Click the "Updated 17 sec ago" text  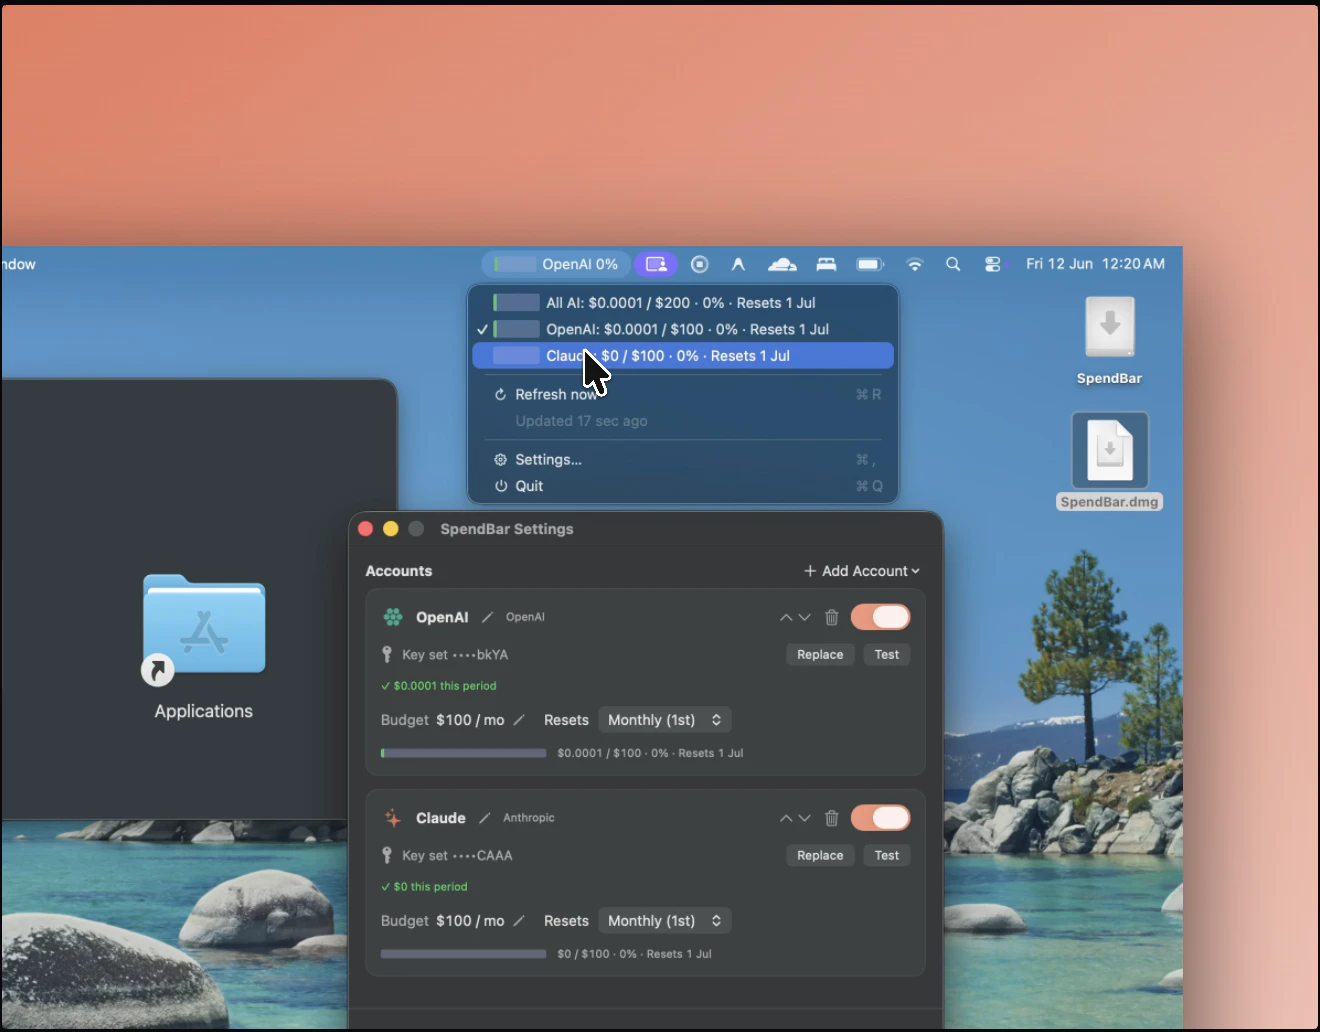tap(581, 421)
